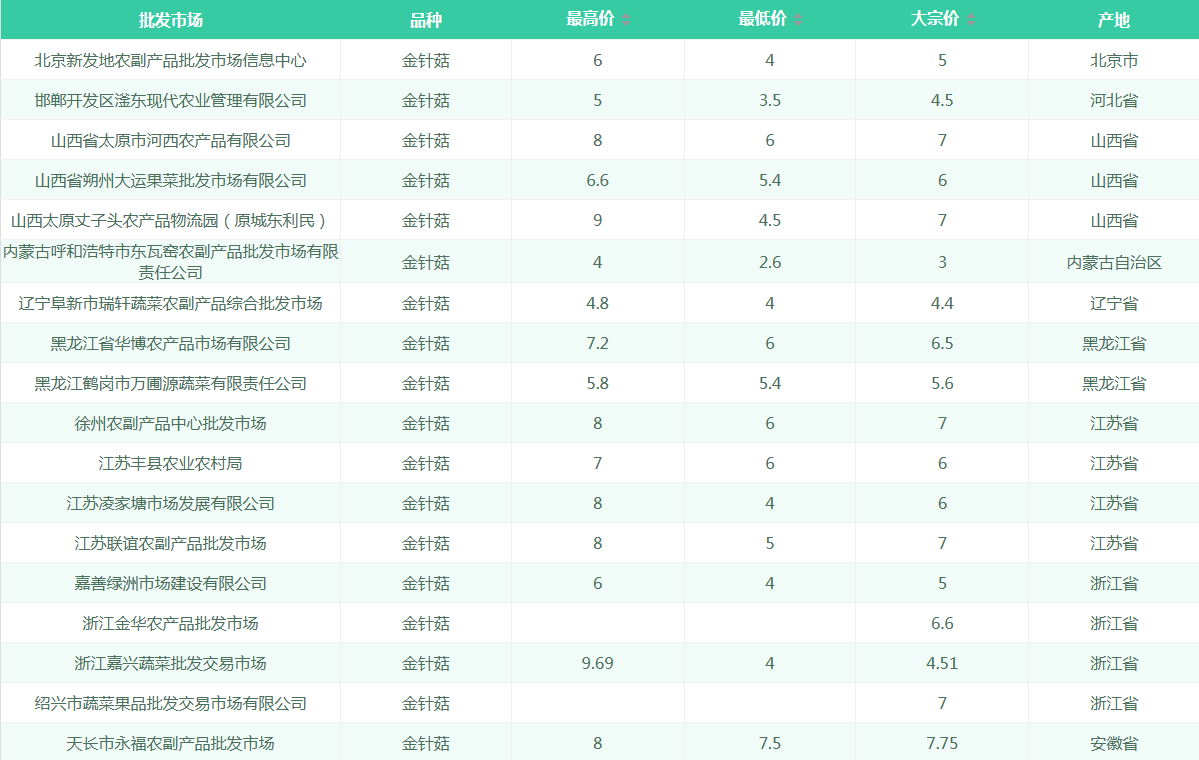Click 安徽省 origin cell
The height and width of the screenshot is (760, 1199).
click(x=1113, y=743)
